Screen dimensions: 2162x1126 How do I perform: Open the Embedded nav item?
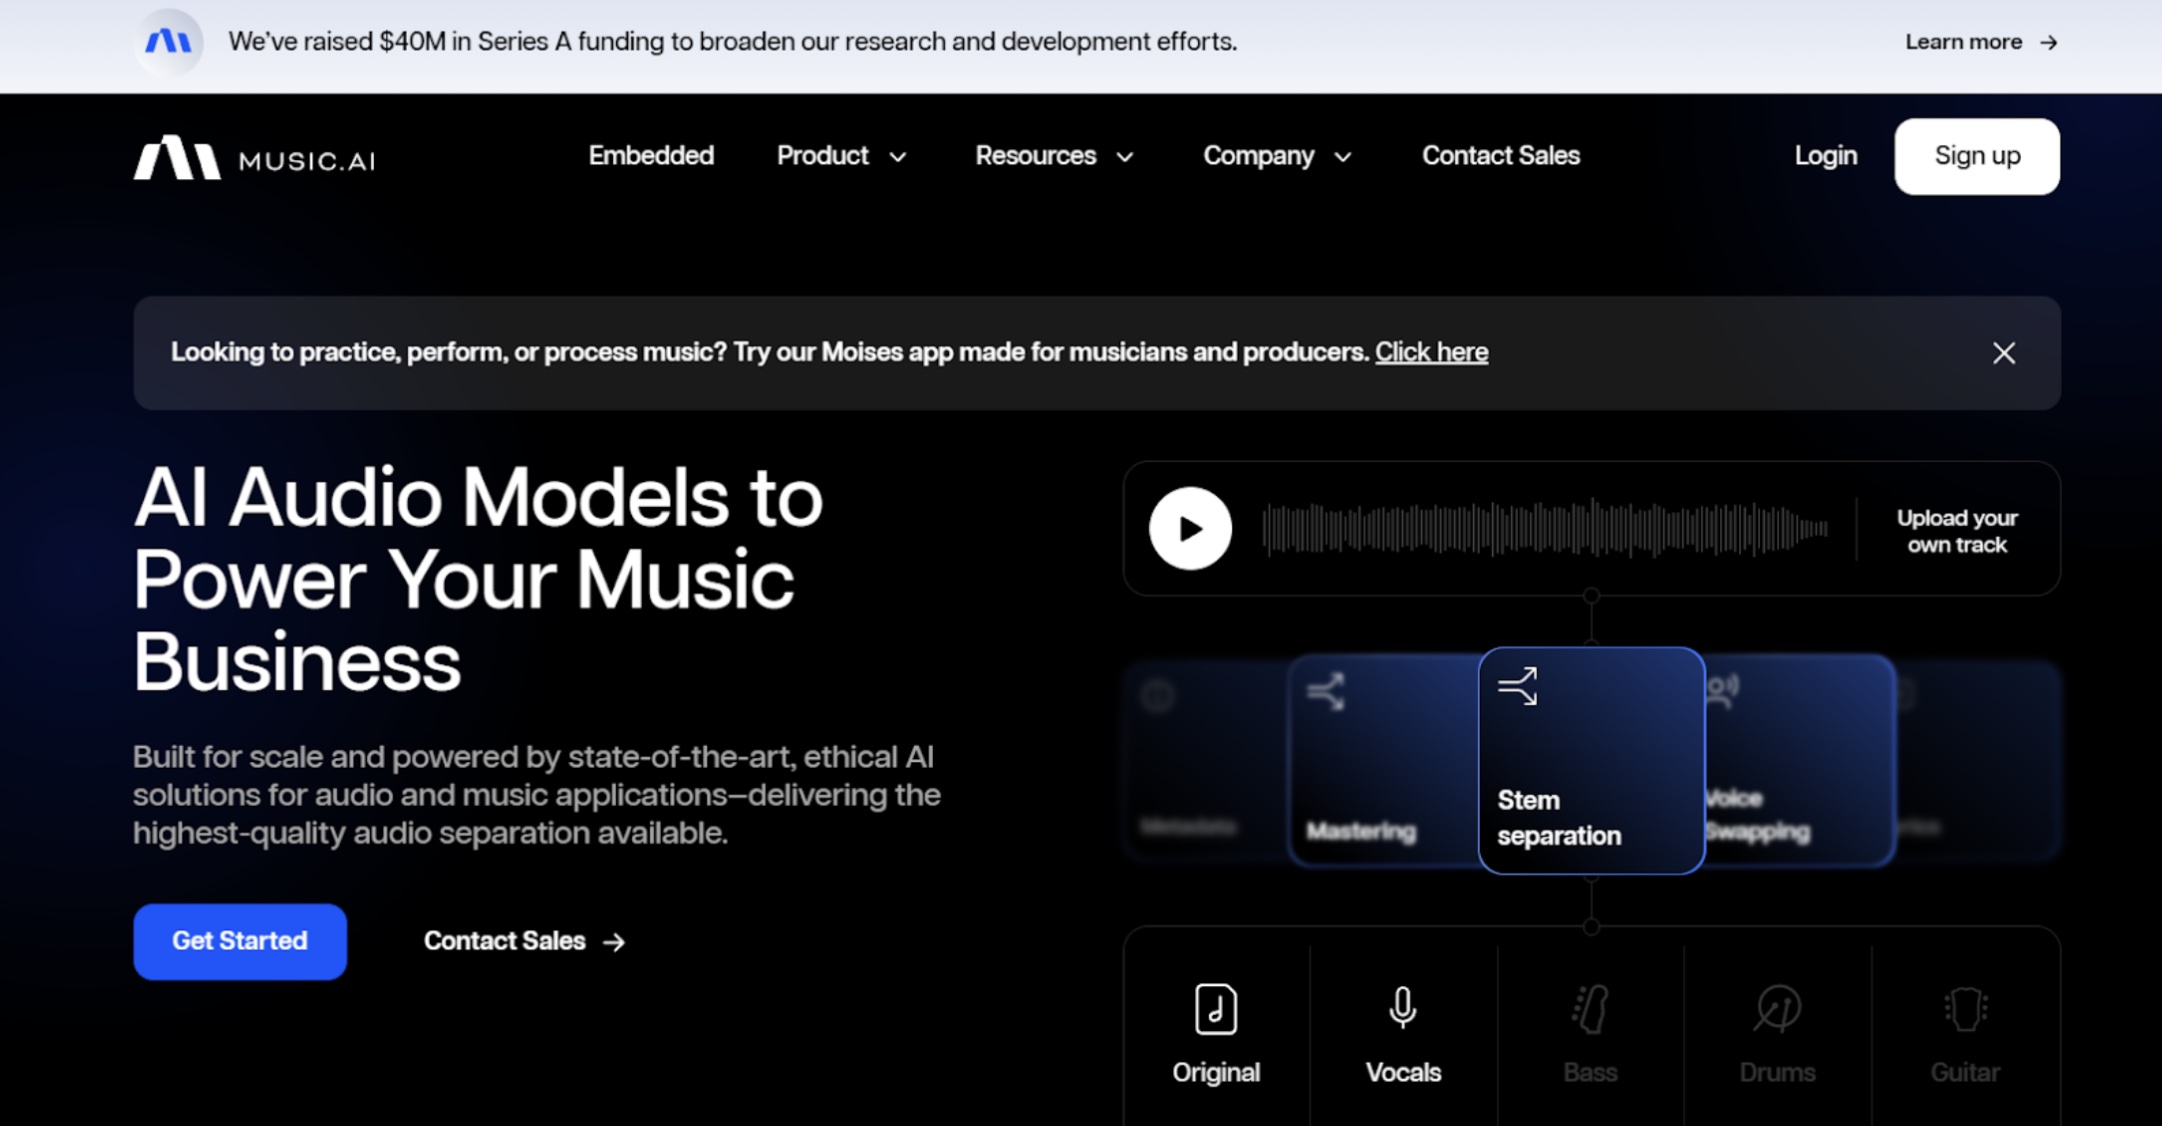[651, 156]
